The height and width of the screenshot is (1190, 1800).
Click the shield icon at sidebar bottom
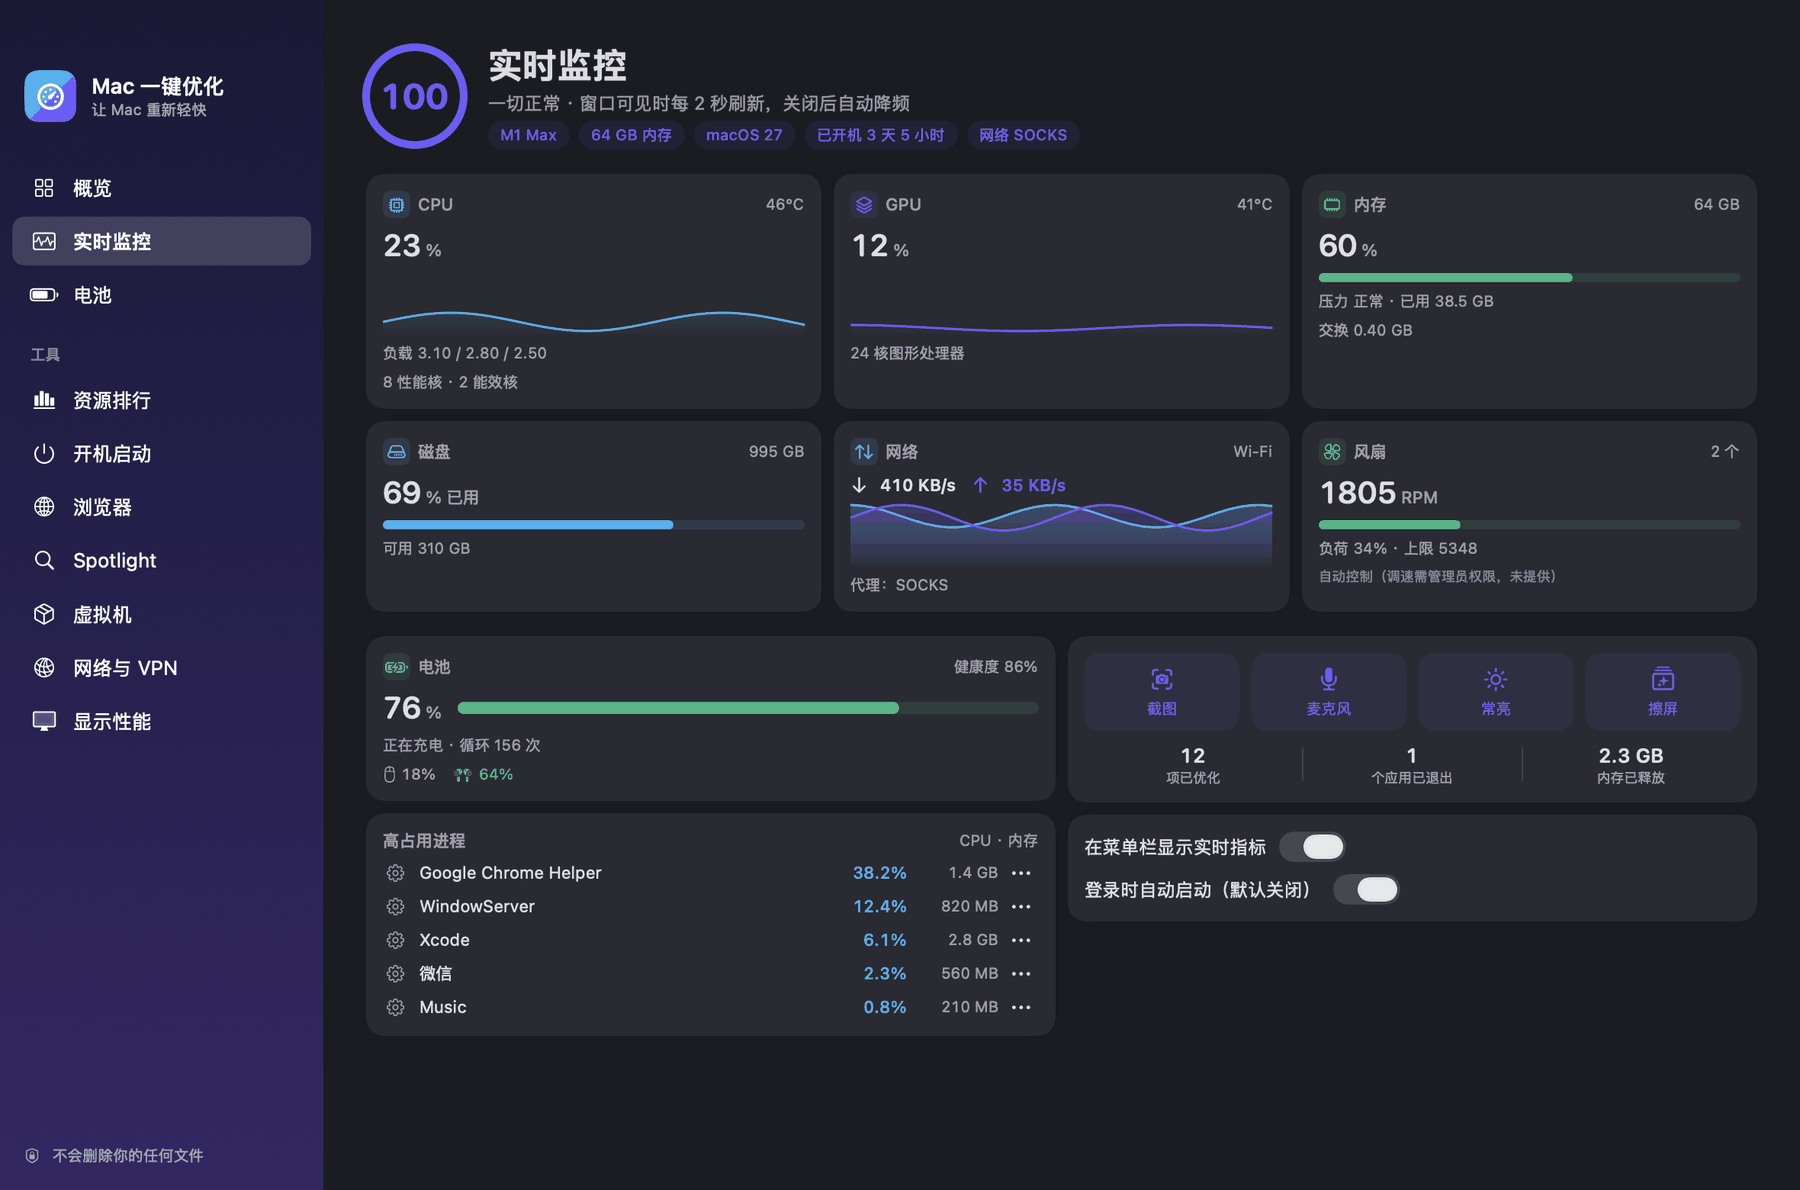tap(32, 1156)
